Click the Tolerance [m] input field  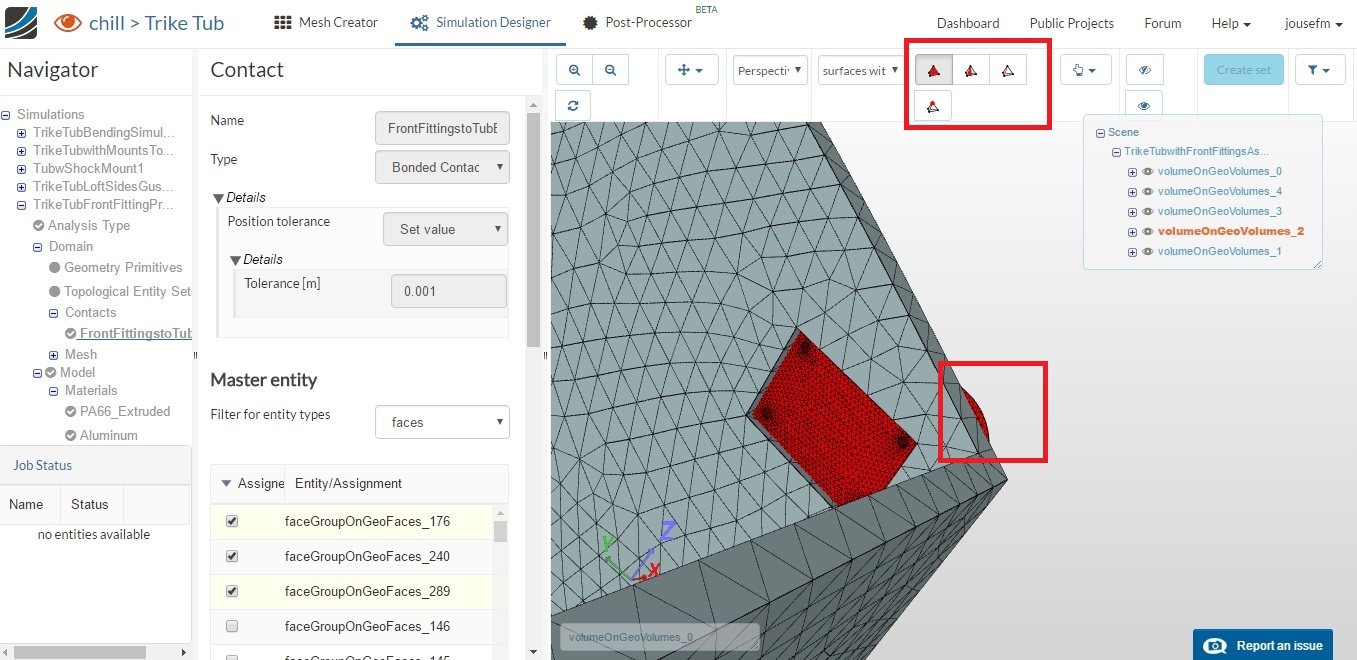pos(448,291)
